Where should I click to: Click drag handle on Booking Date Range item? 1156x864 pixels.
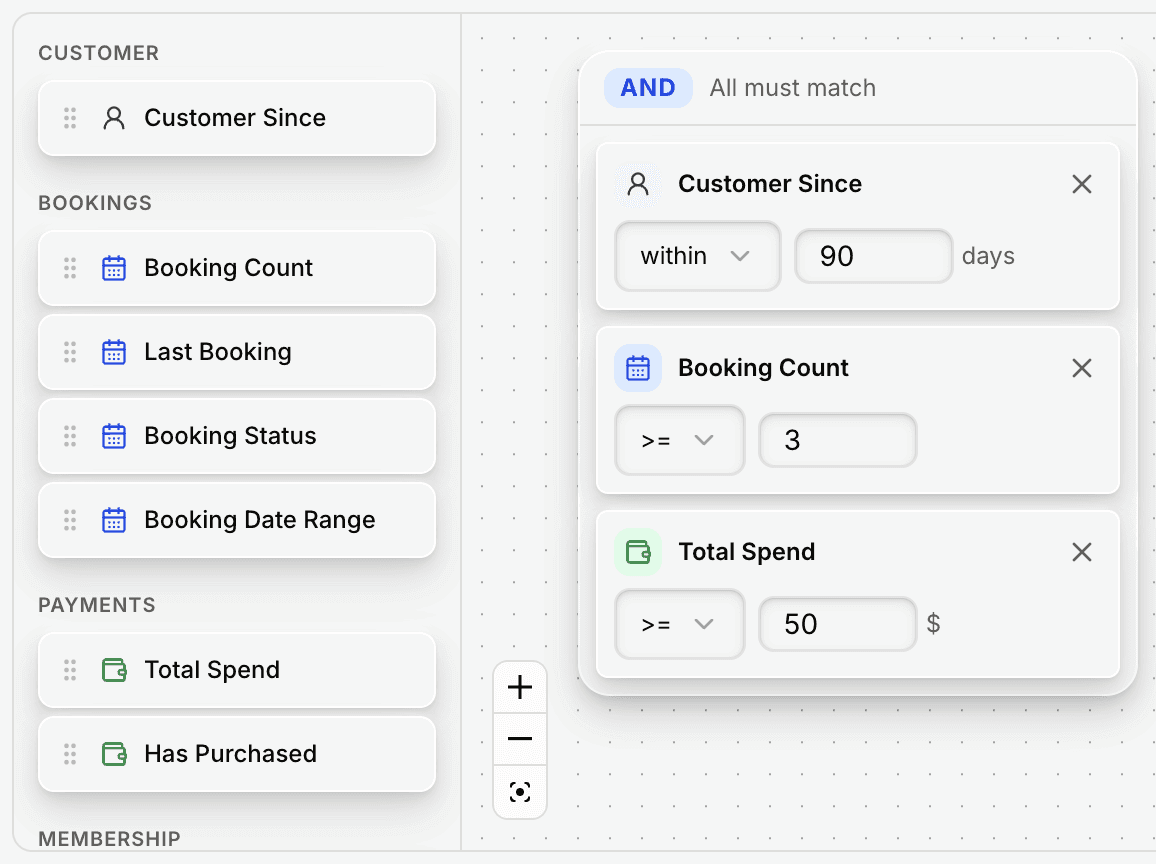click(70, 520)
